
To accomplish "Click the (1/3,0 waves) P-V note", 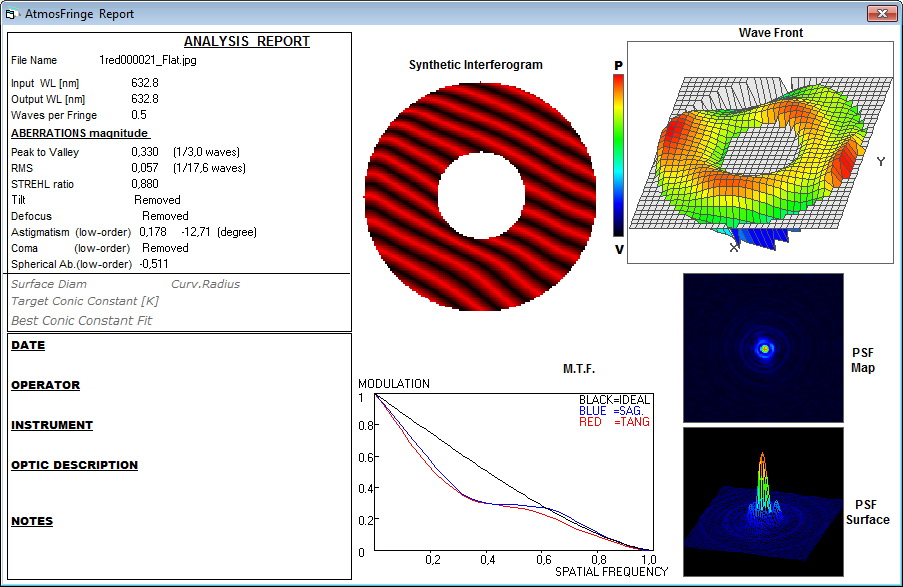I will click(x=206, y=152).
